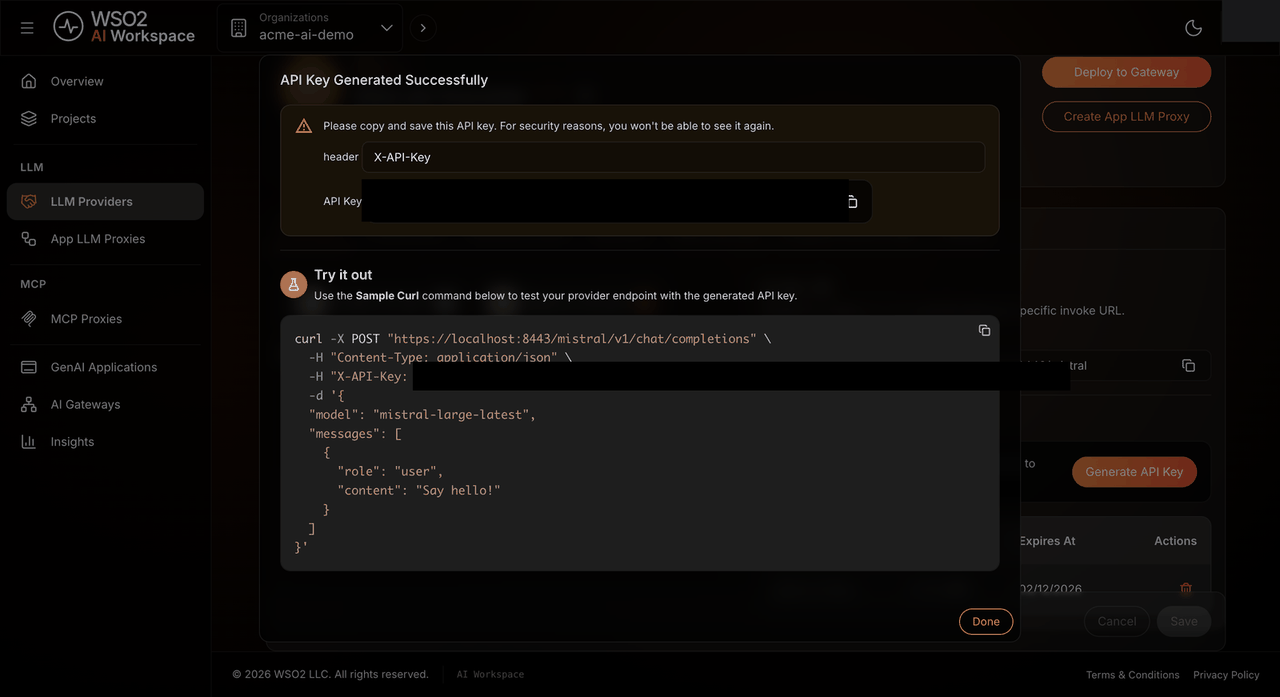Click the Actions column header

tap(1175, 541)
